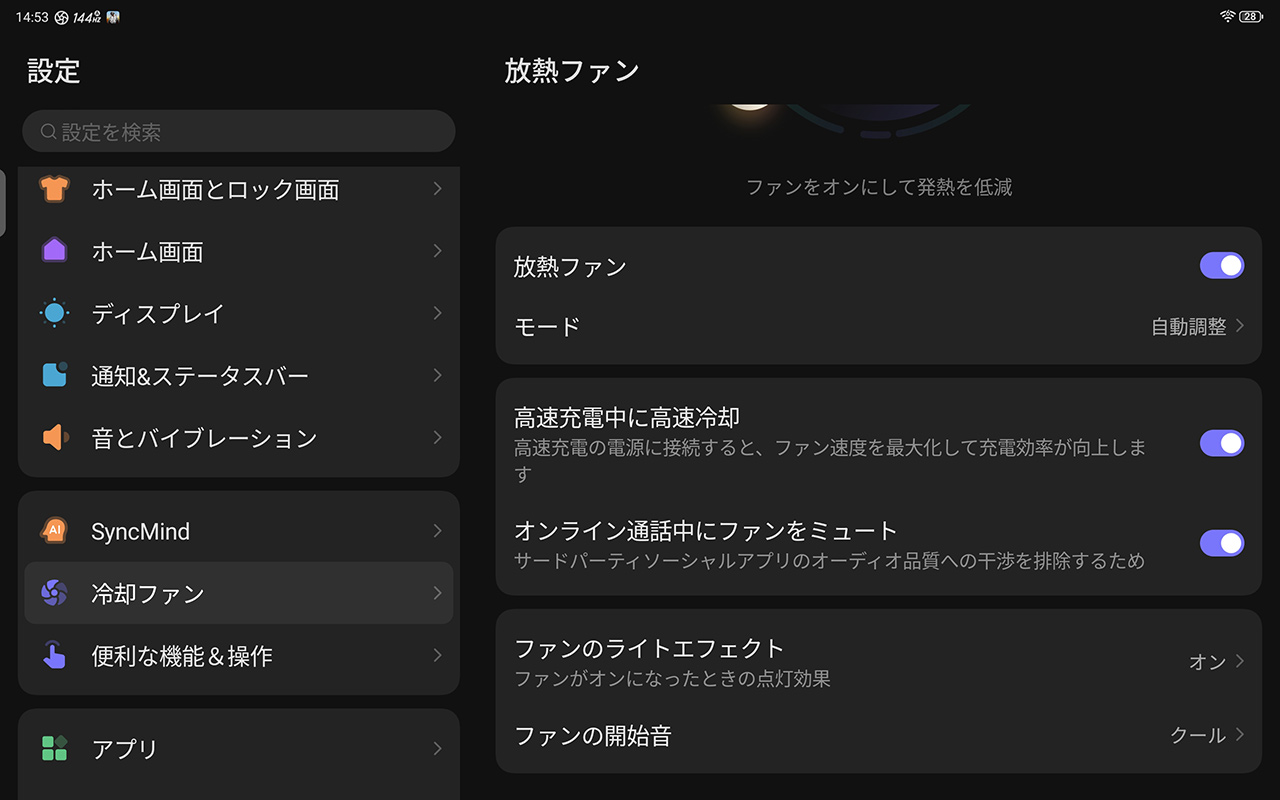Click the SyncMind AI icon

pyautogui.click(x=54, y=531)
